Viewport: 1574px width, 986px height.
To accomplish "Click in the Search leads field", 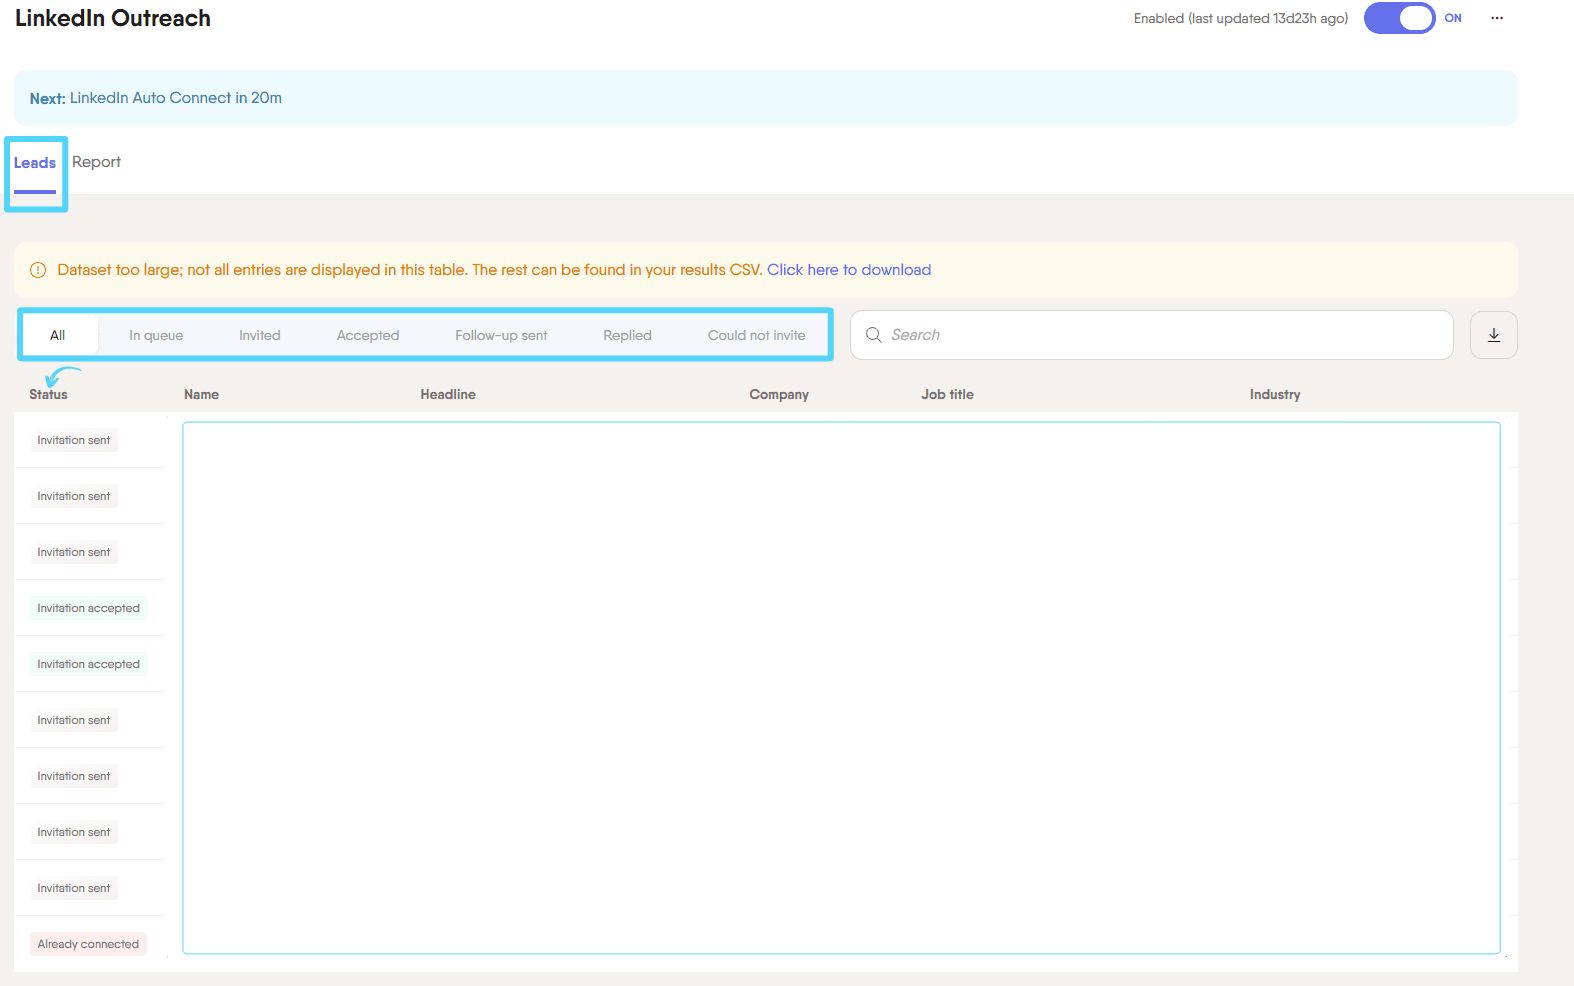I will [1151, 335].
